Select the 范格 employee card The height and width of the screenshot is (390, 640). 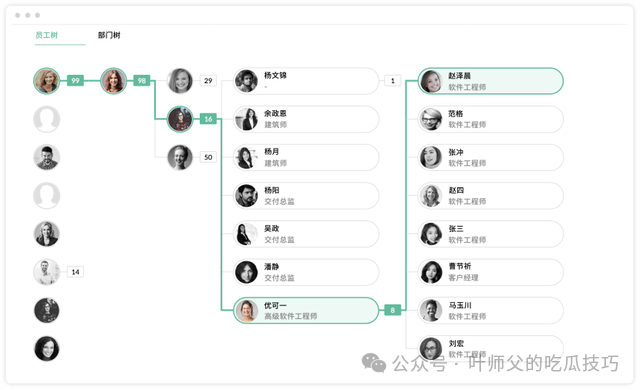tap(491, 119)
